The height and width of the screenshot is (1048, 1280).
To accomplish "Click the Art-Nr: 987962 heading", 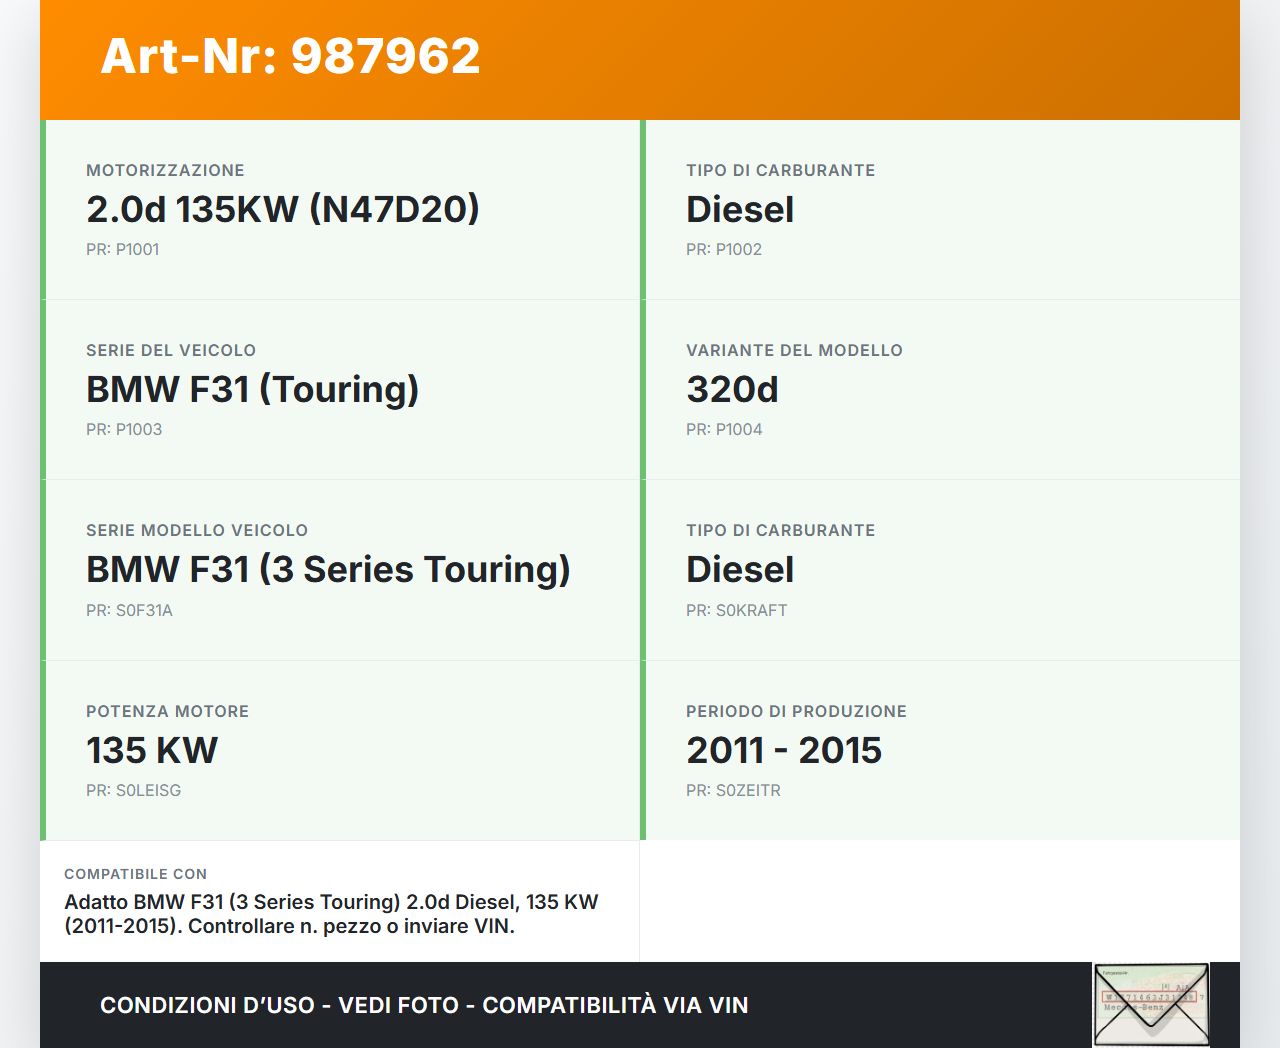I will pyautogui.click(x=290, y=56).
